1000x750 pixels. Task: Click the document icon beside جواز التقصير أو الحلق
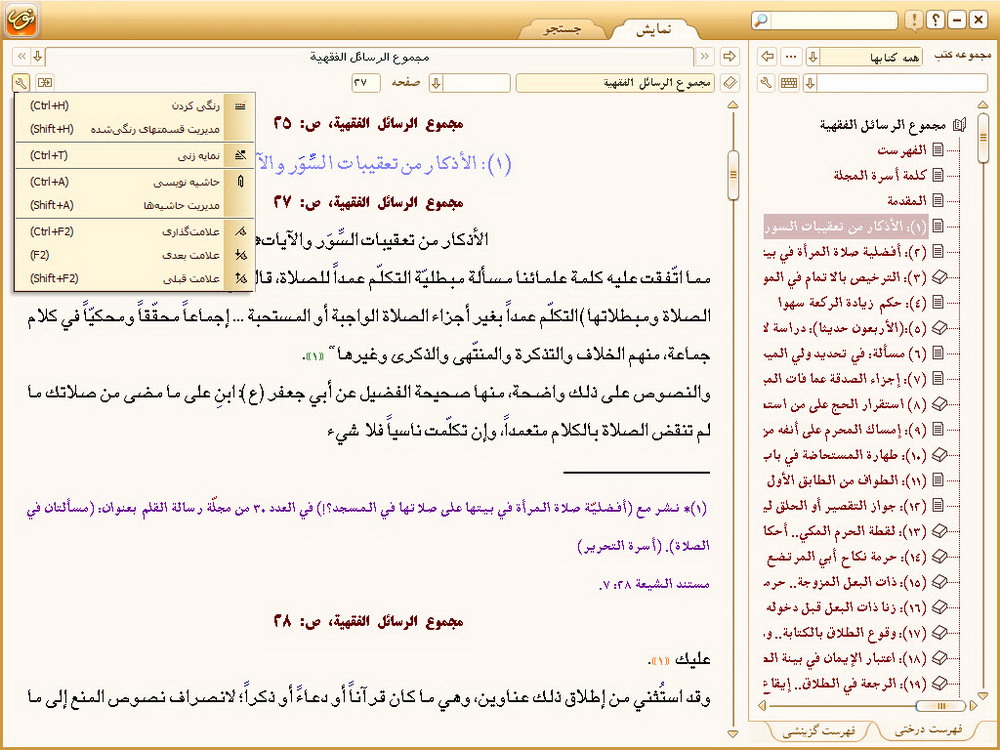(938, 505)
